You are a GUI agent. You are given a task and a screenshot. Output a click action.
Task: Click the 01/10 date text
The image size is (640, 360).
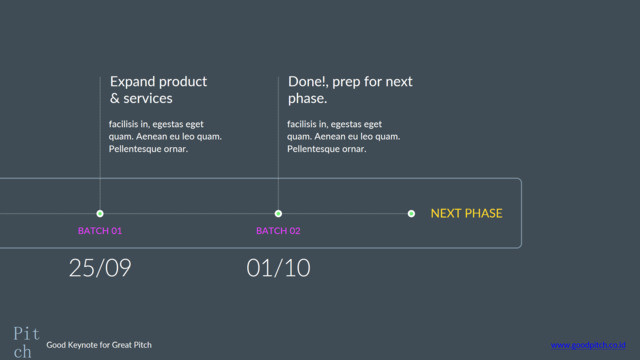tap(278, 268)
